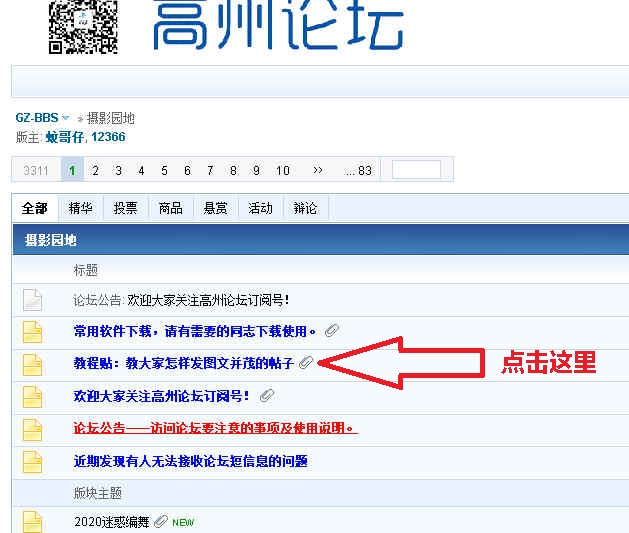Open the 辩论 tab
The height and width of the screenshot is (533, 629).
tap(305, 208)
